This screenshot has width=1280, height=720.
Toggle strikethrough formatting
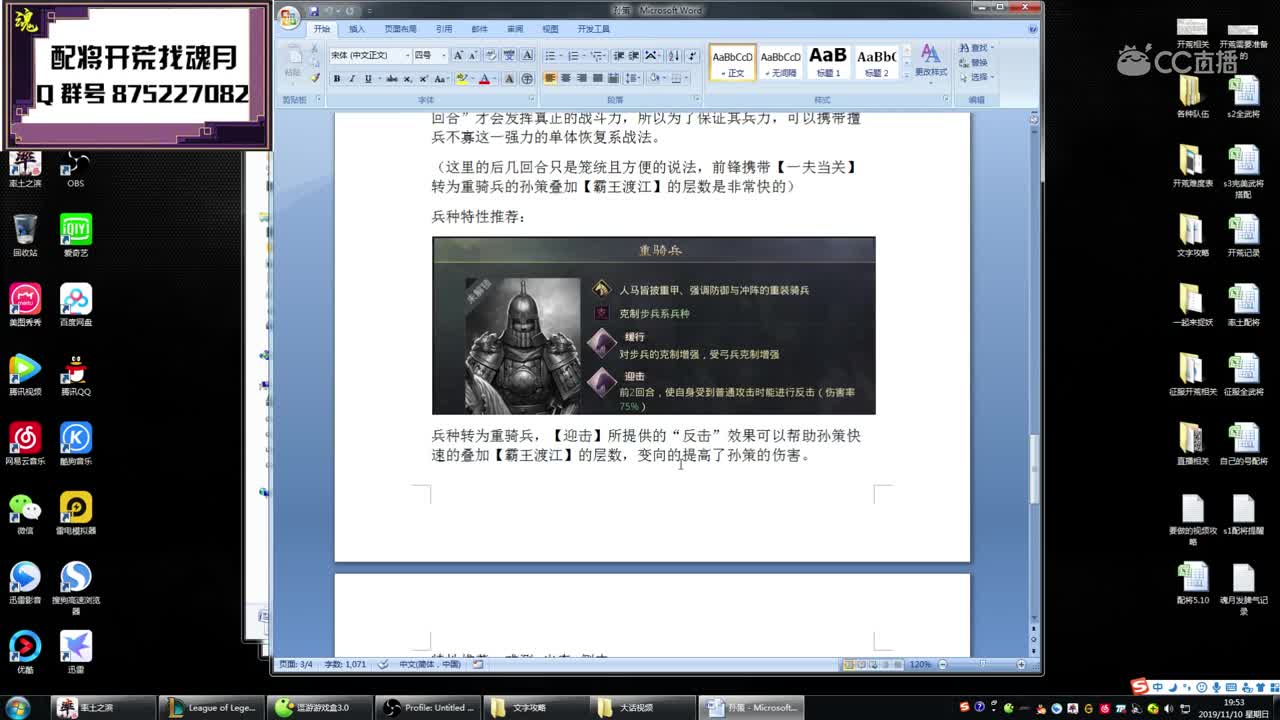[x=392, y=78]
